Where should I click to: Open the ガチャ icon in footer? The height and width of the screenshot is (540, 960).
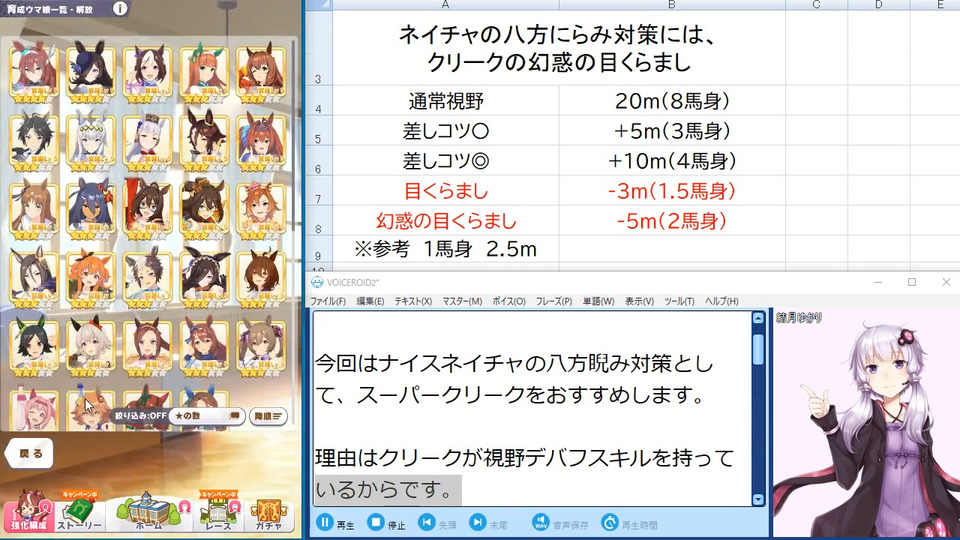(x=268, y=512)
